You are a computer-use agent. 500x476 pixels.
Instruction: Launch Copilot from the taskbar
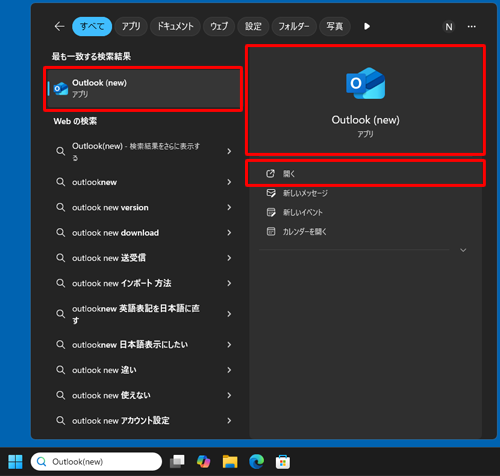point(203,462)
